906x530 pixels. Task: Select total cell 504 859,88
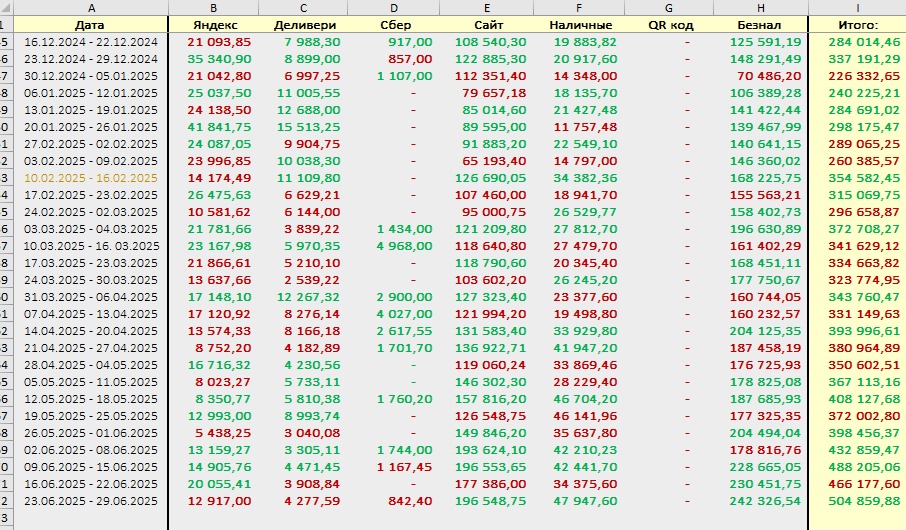[857, 501]
